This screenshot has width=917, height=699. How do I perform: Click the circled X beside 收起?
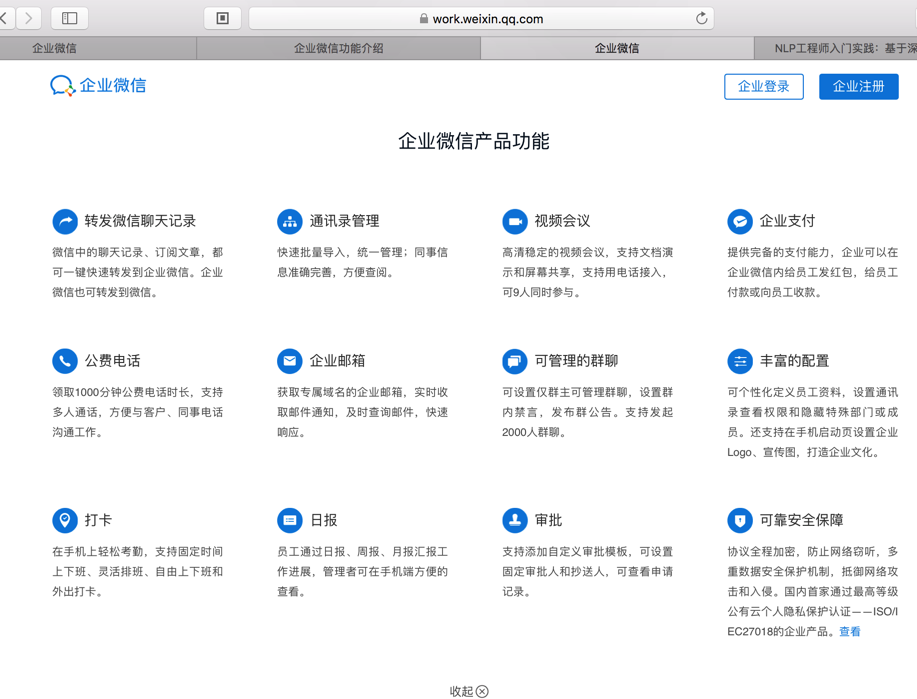pos(482,691)
